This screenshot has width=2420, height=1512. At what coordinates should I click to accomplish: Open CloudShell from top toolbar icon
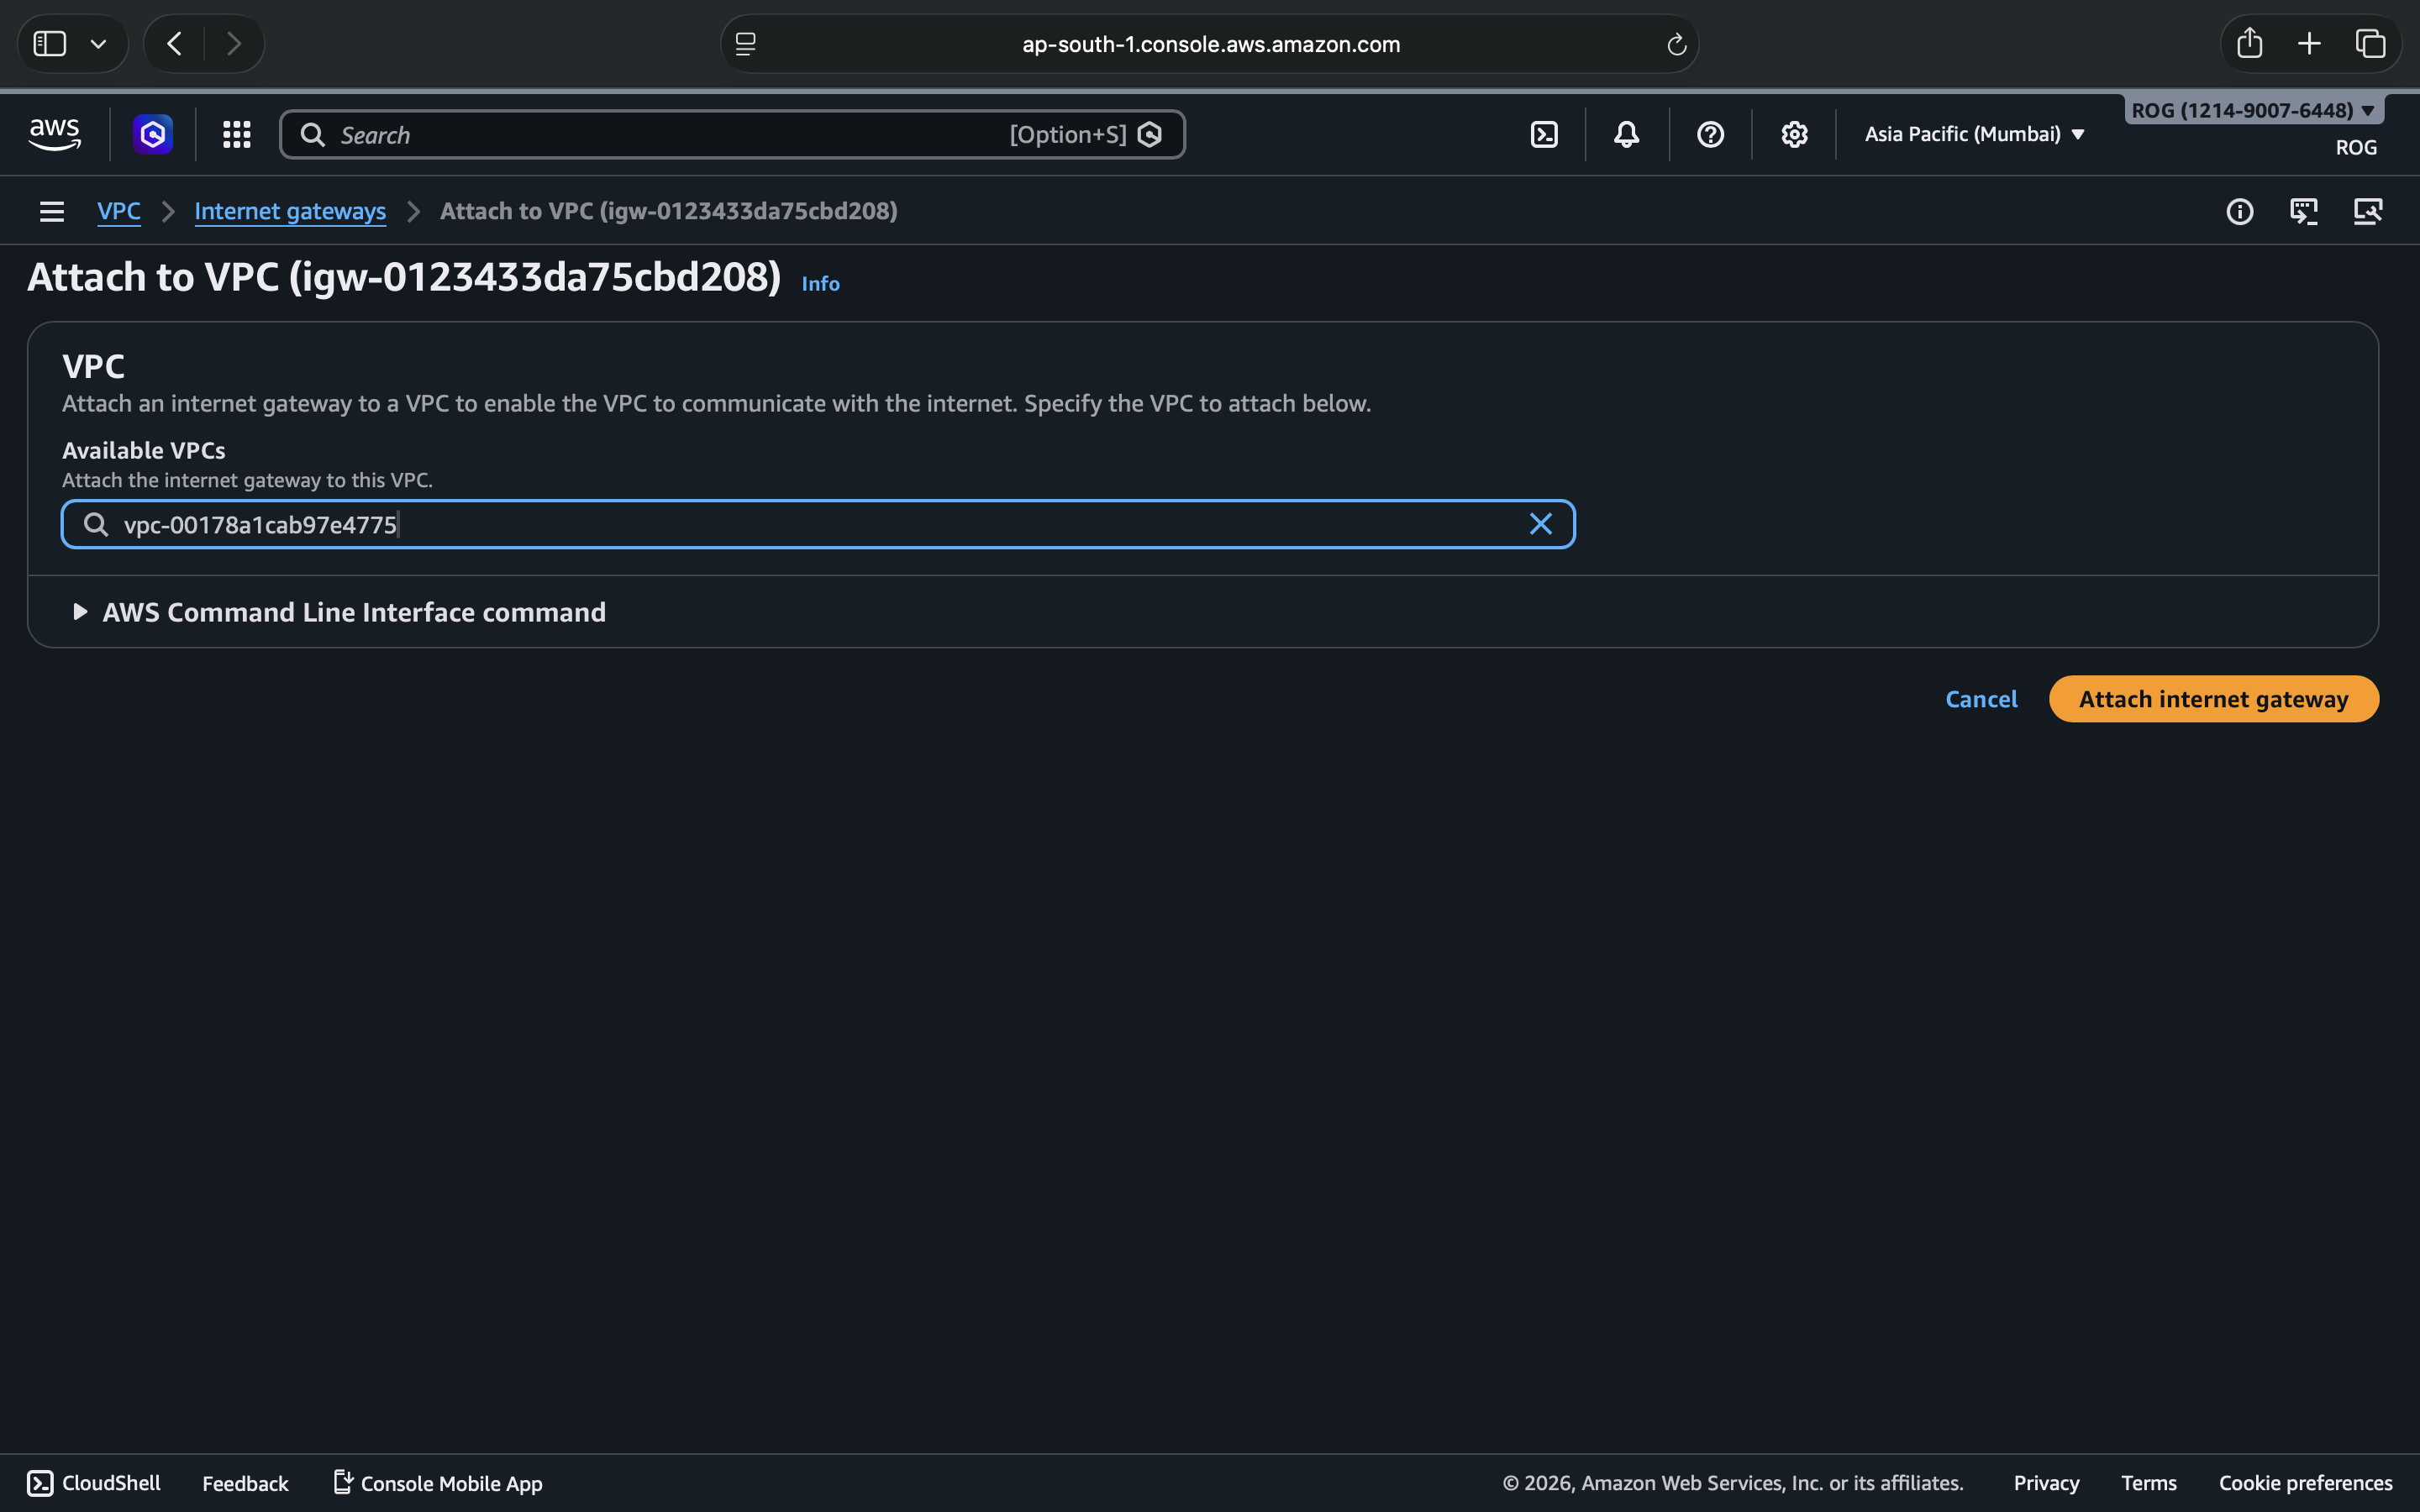[x=1544, y=134]
